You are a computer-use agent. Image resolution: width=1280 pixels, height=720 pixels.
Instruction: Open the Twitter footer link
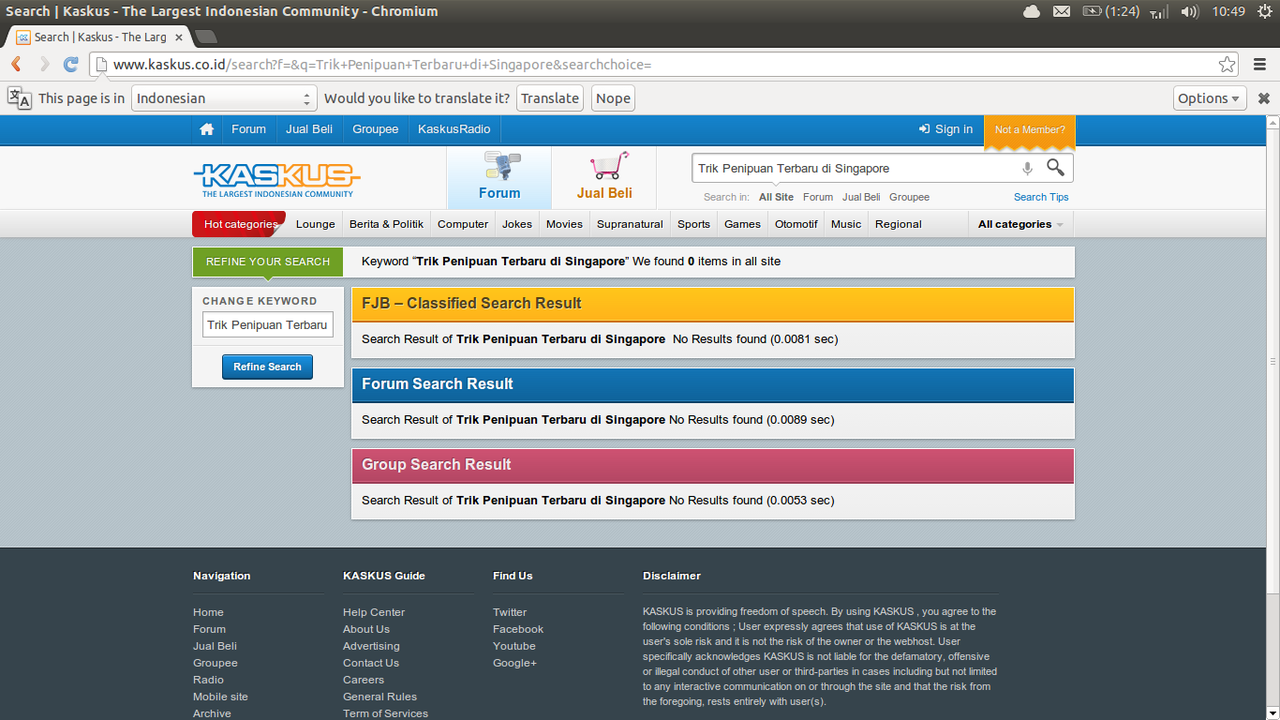(x=509, y=612)
